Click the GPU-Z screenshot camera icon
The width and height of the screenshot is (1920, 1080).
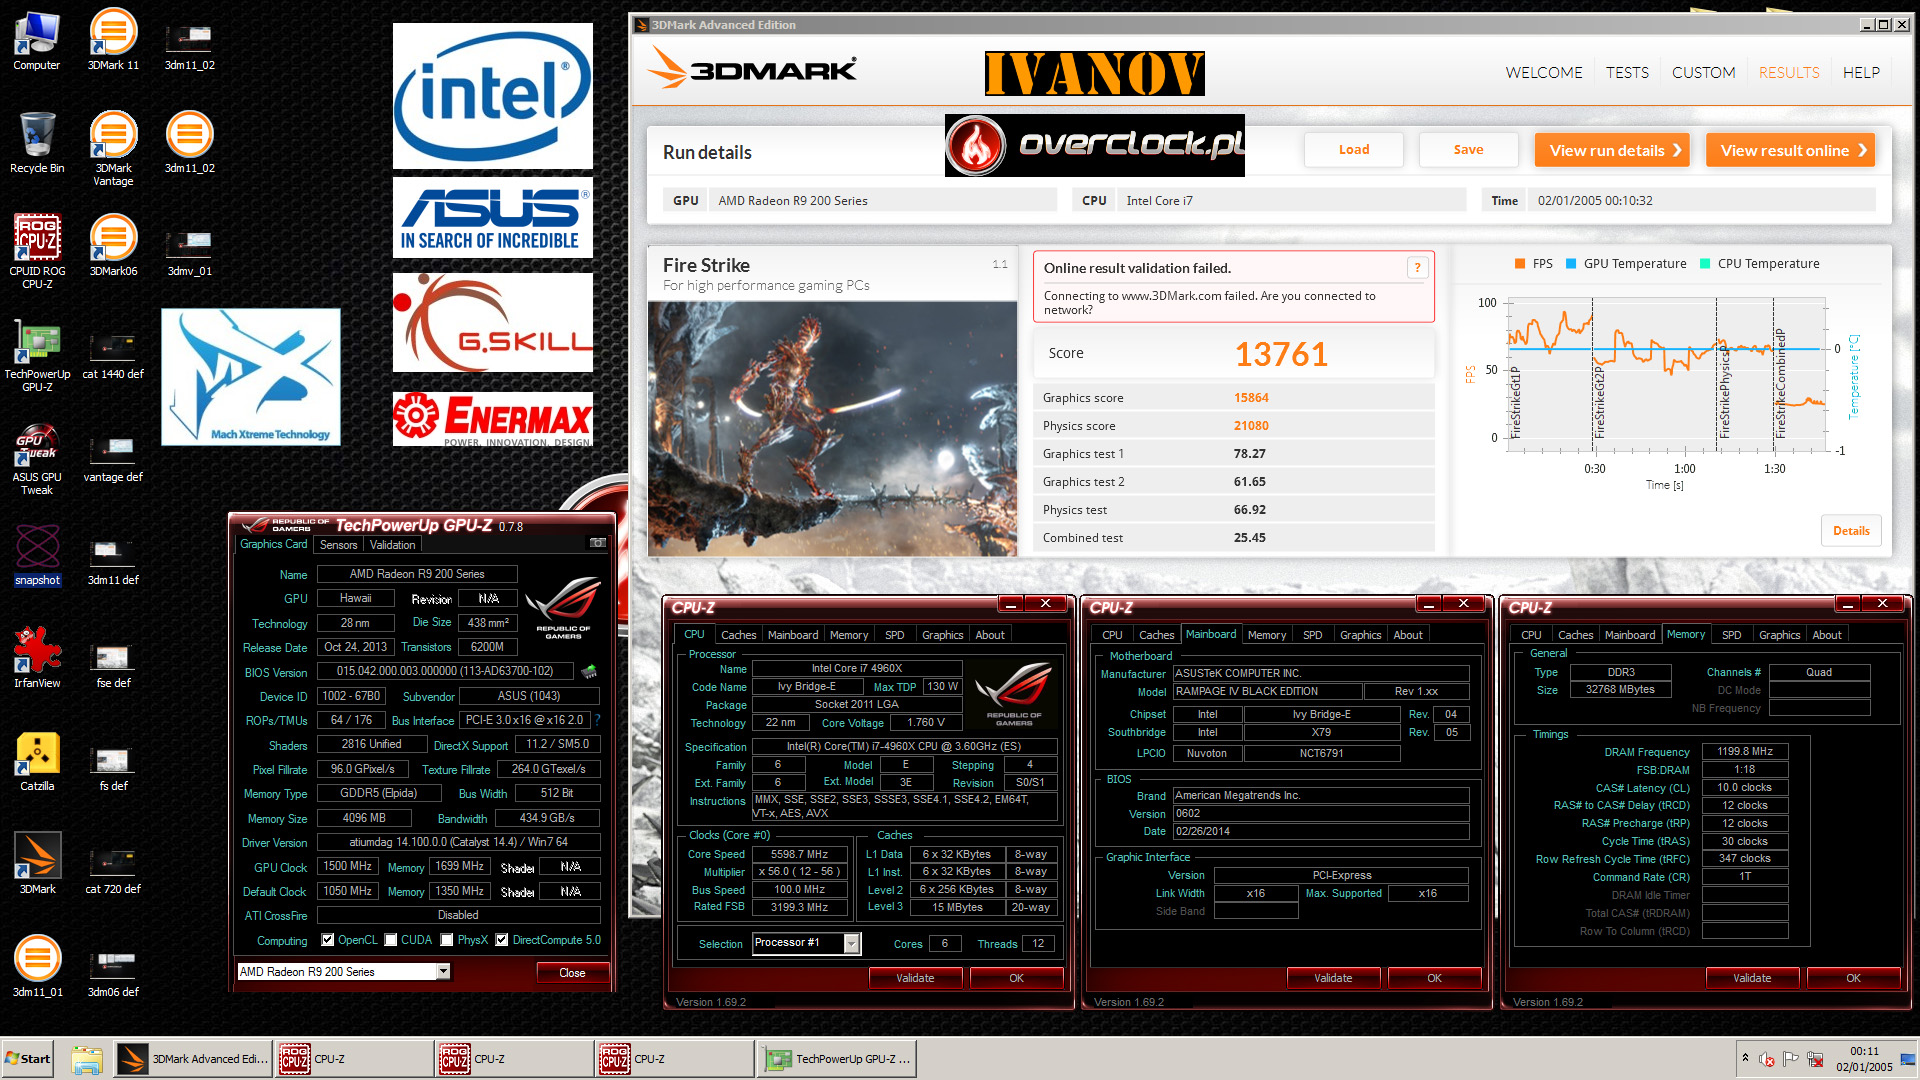tap(598, 543)
